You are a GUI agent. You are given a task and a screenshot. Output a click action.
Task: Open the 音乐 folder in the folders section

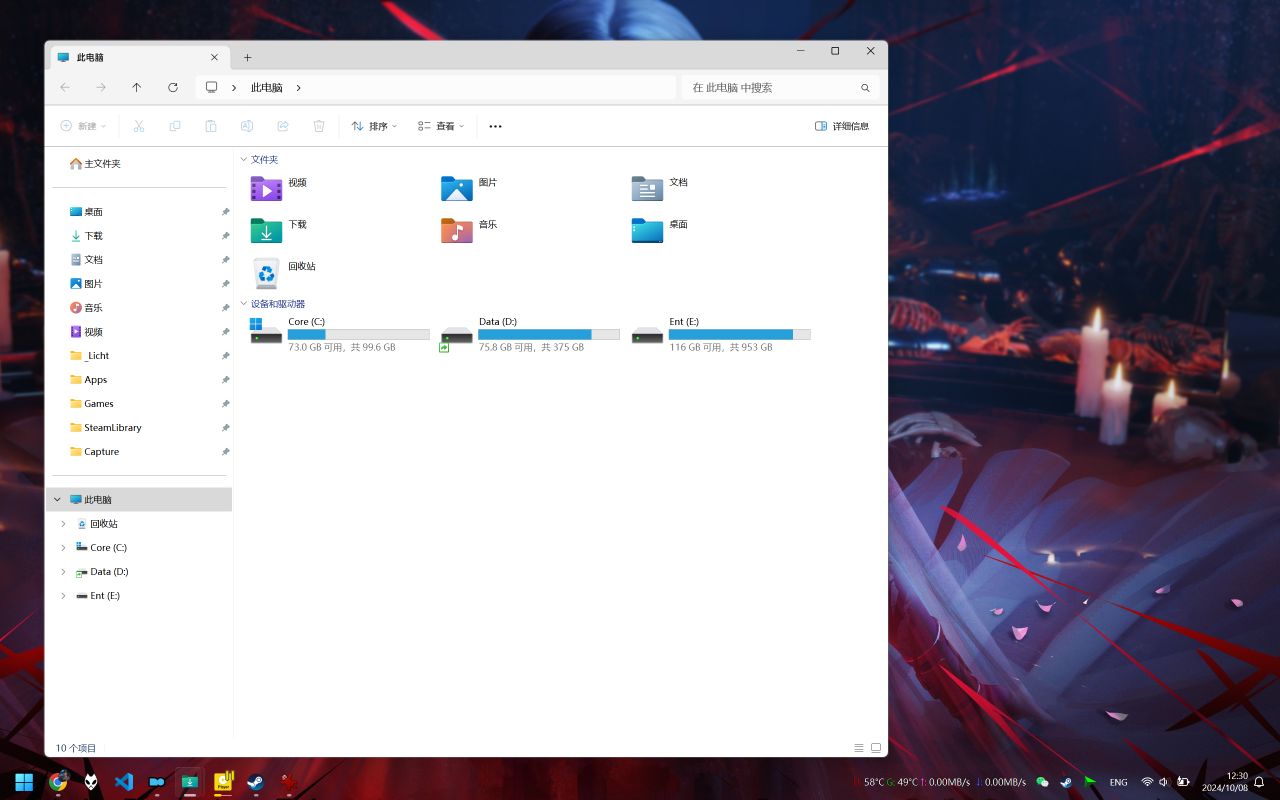(470, 230)
